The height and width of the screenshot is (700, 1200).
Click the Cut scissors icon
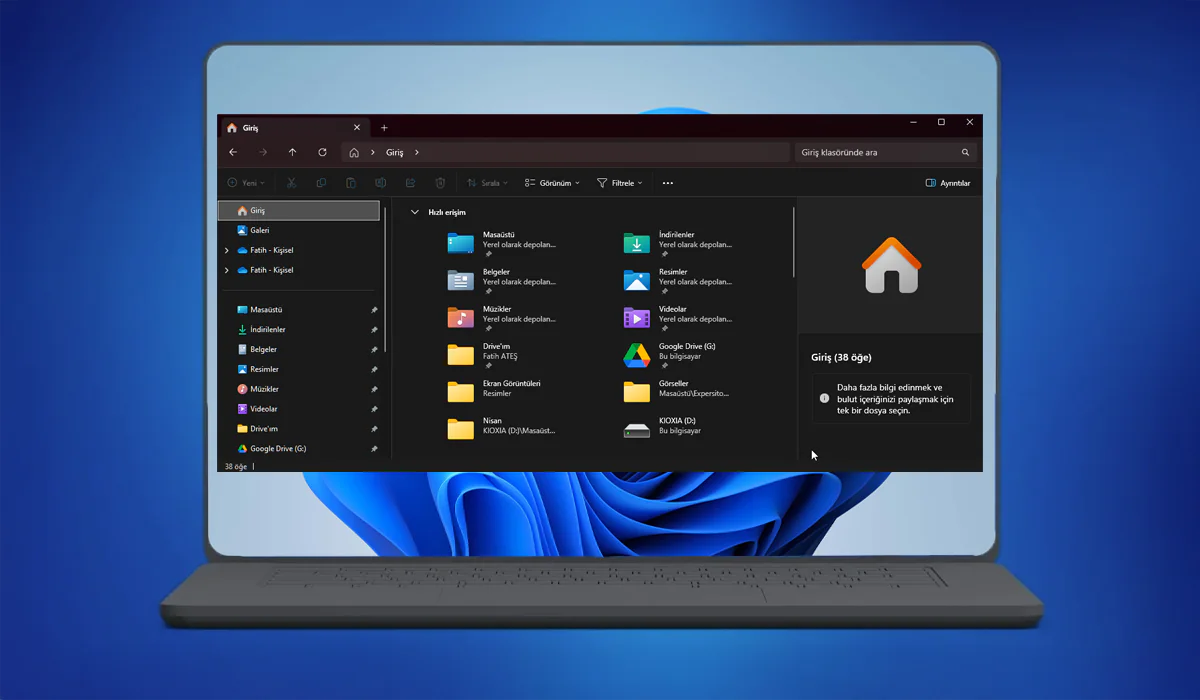291,183
